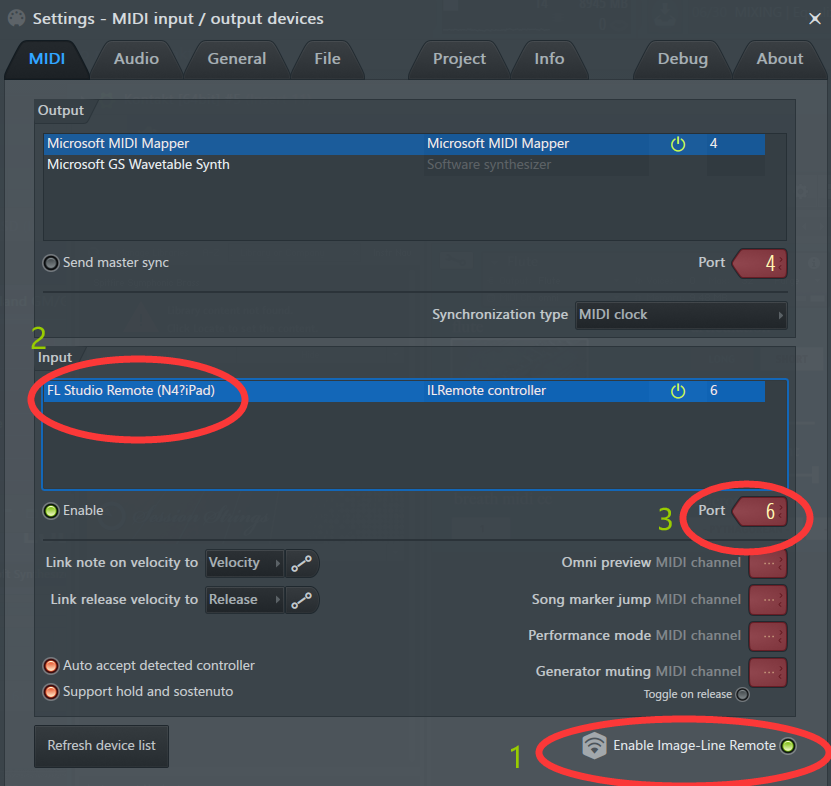Open the About tab

[780, 59]
